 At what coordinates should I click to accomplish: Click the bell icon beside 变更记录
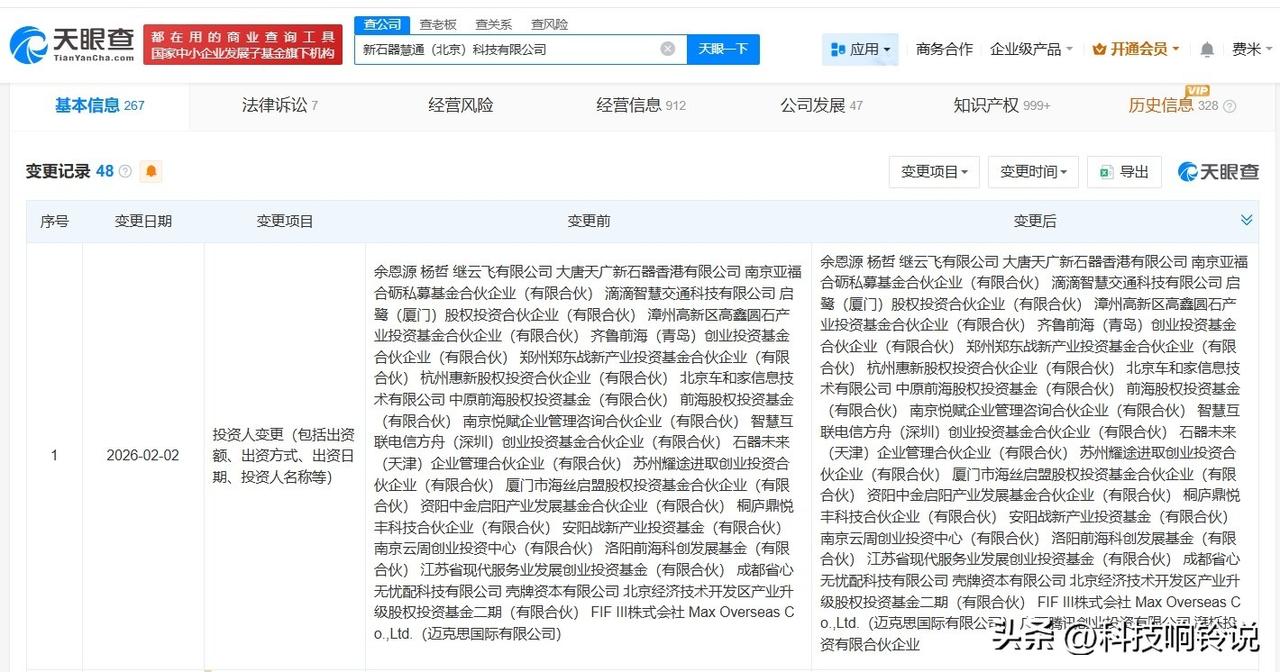(x=150, y=171)
